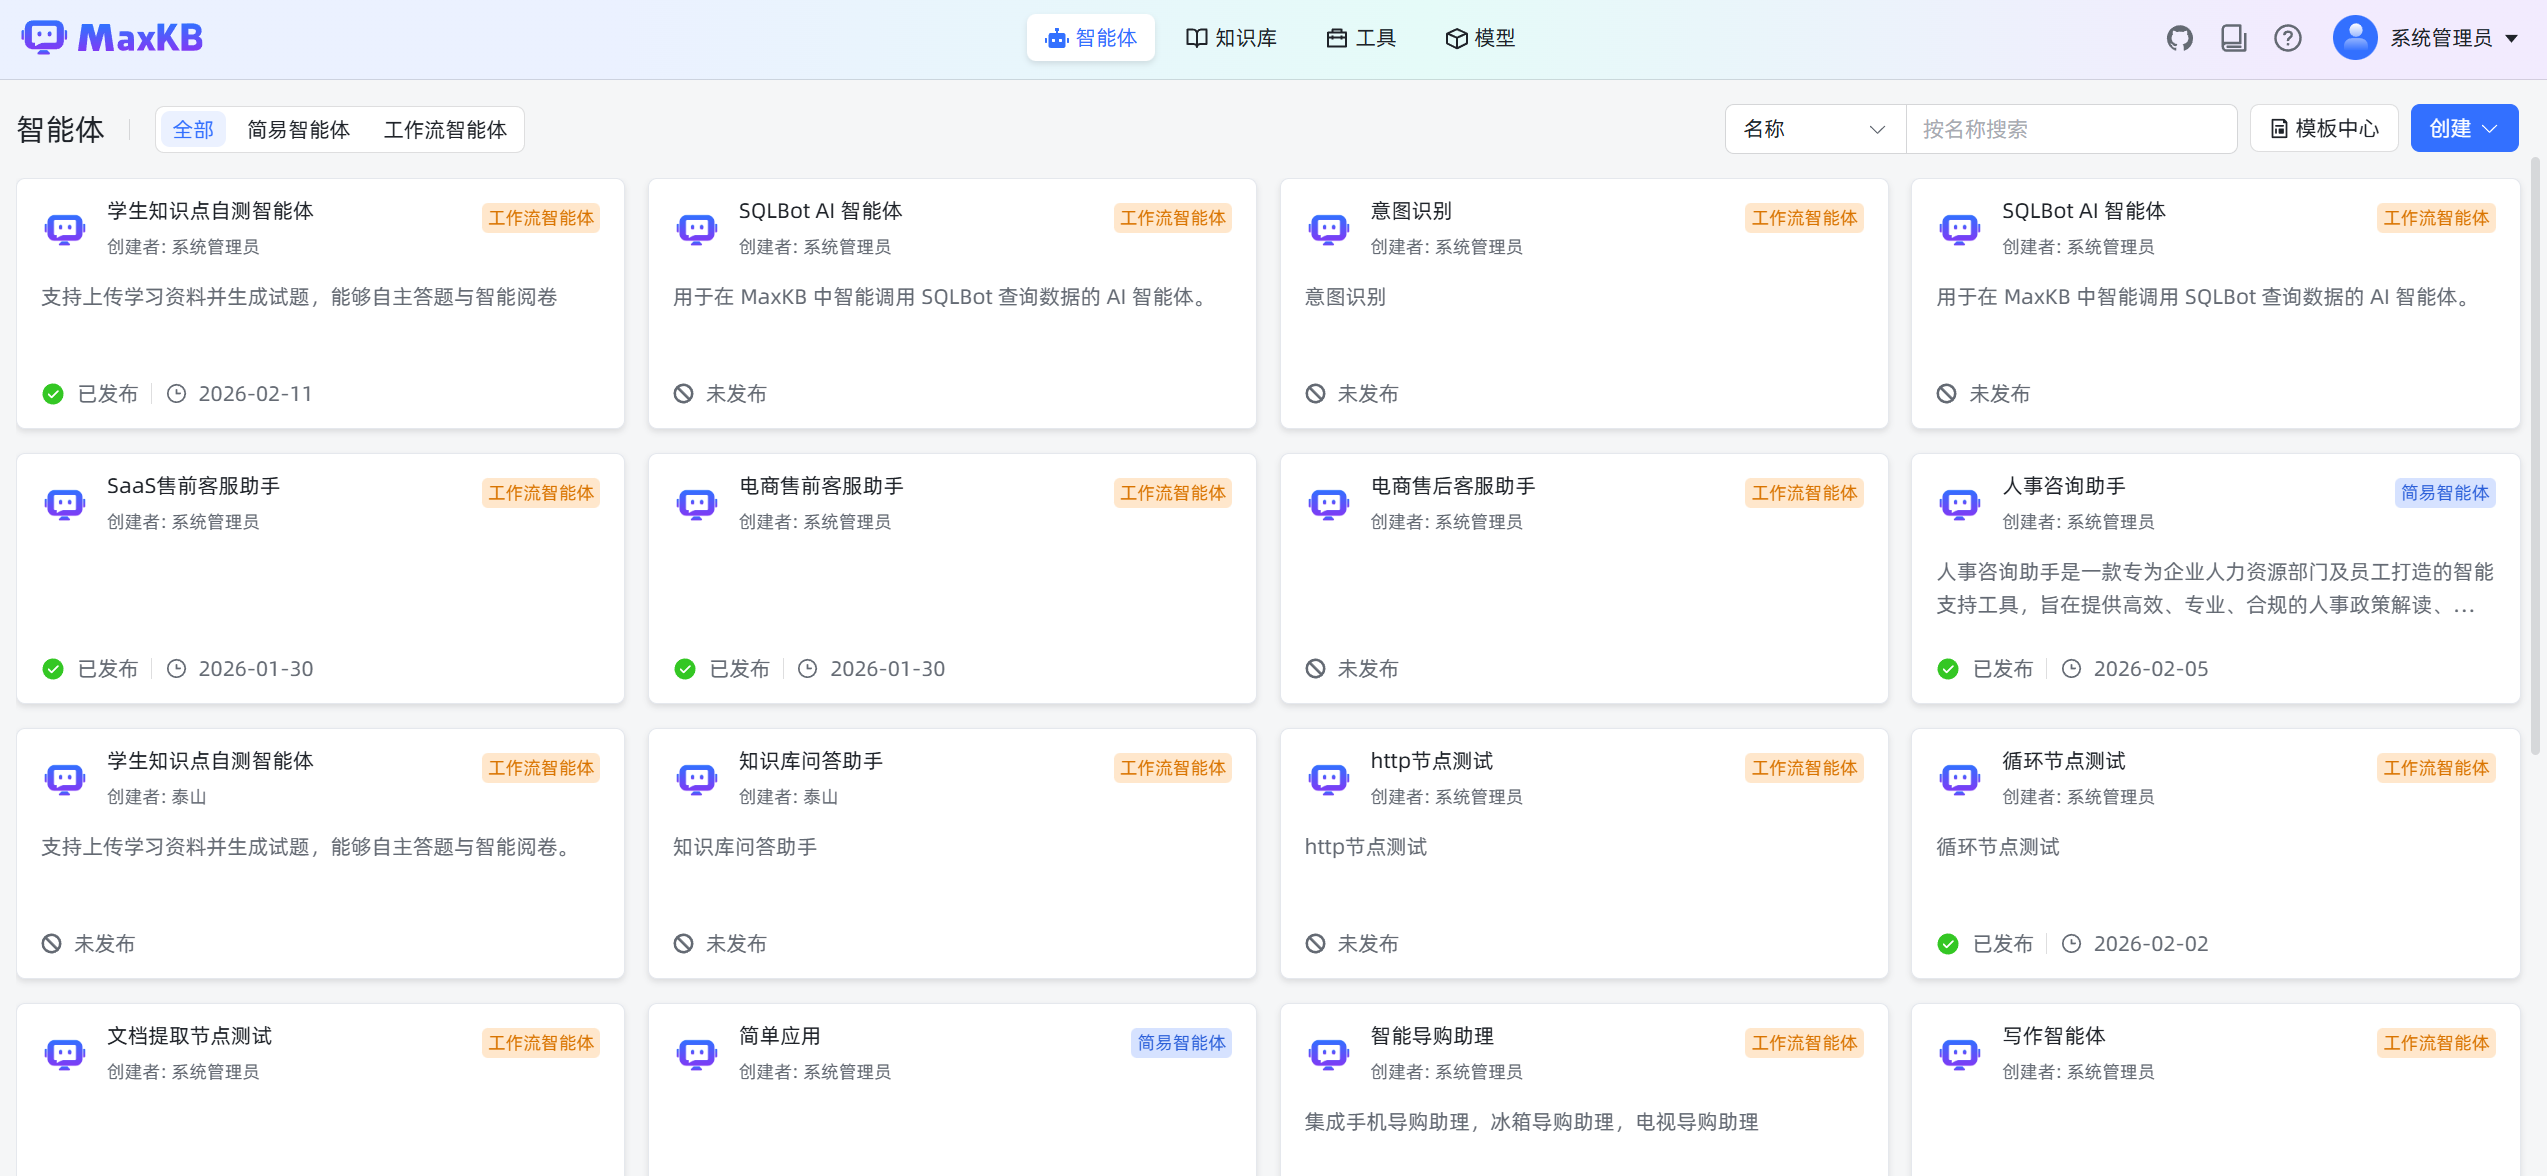This screenshot has height=1176, width=2547.
Task: Click the 按名称搜索 search field
Action: (x=2070, y=129)
